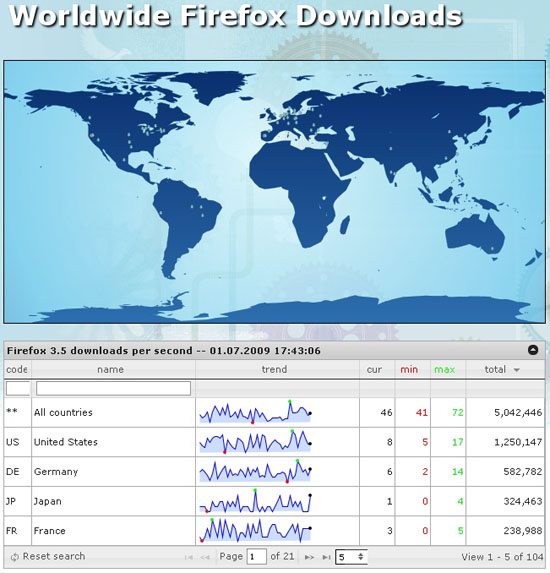550x573 pixels.
Task: Go to the previous page of results
Action: pyautogui.click(x=205, y=557)
